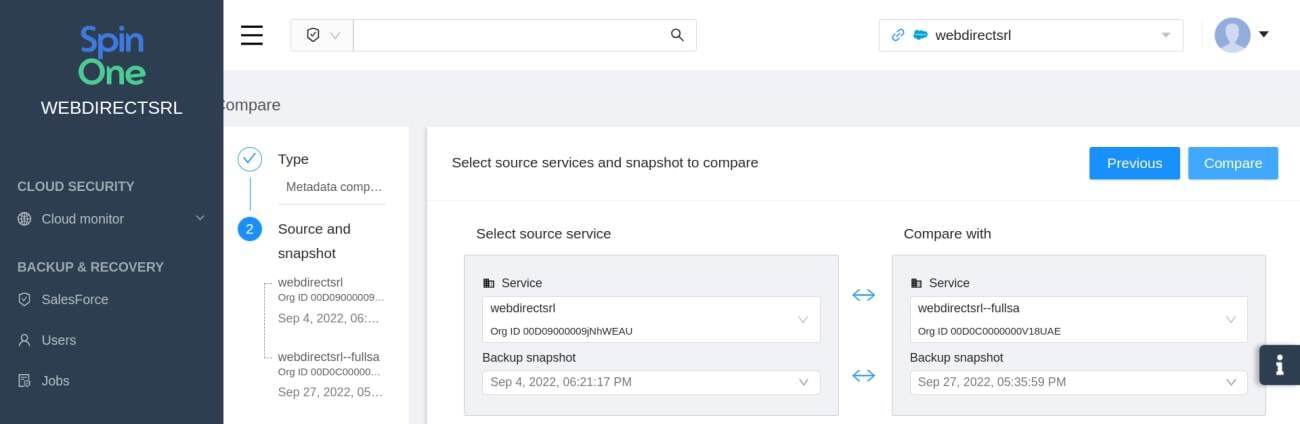1300x424 pixels.
Task: Click webdirectsrl--fullsa in the step summary
Action: [328, 356]
